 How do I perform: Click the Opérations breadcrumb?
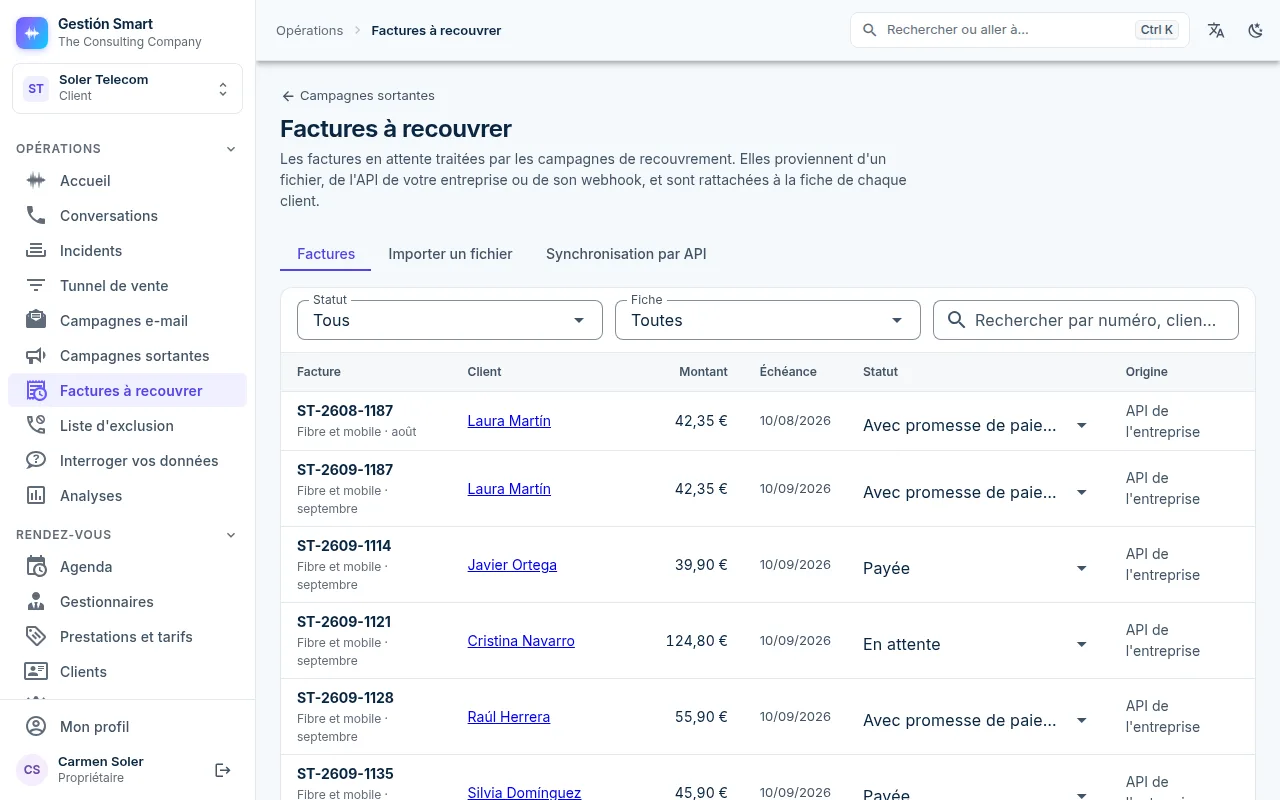(310, 31)
